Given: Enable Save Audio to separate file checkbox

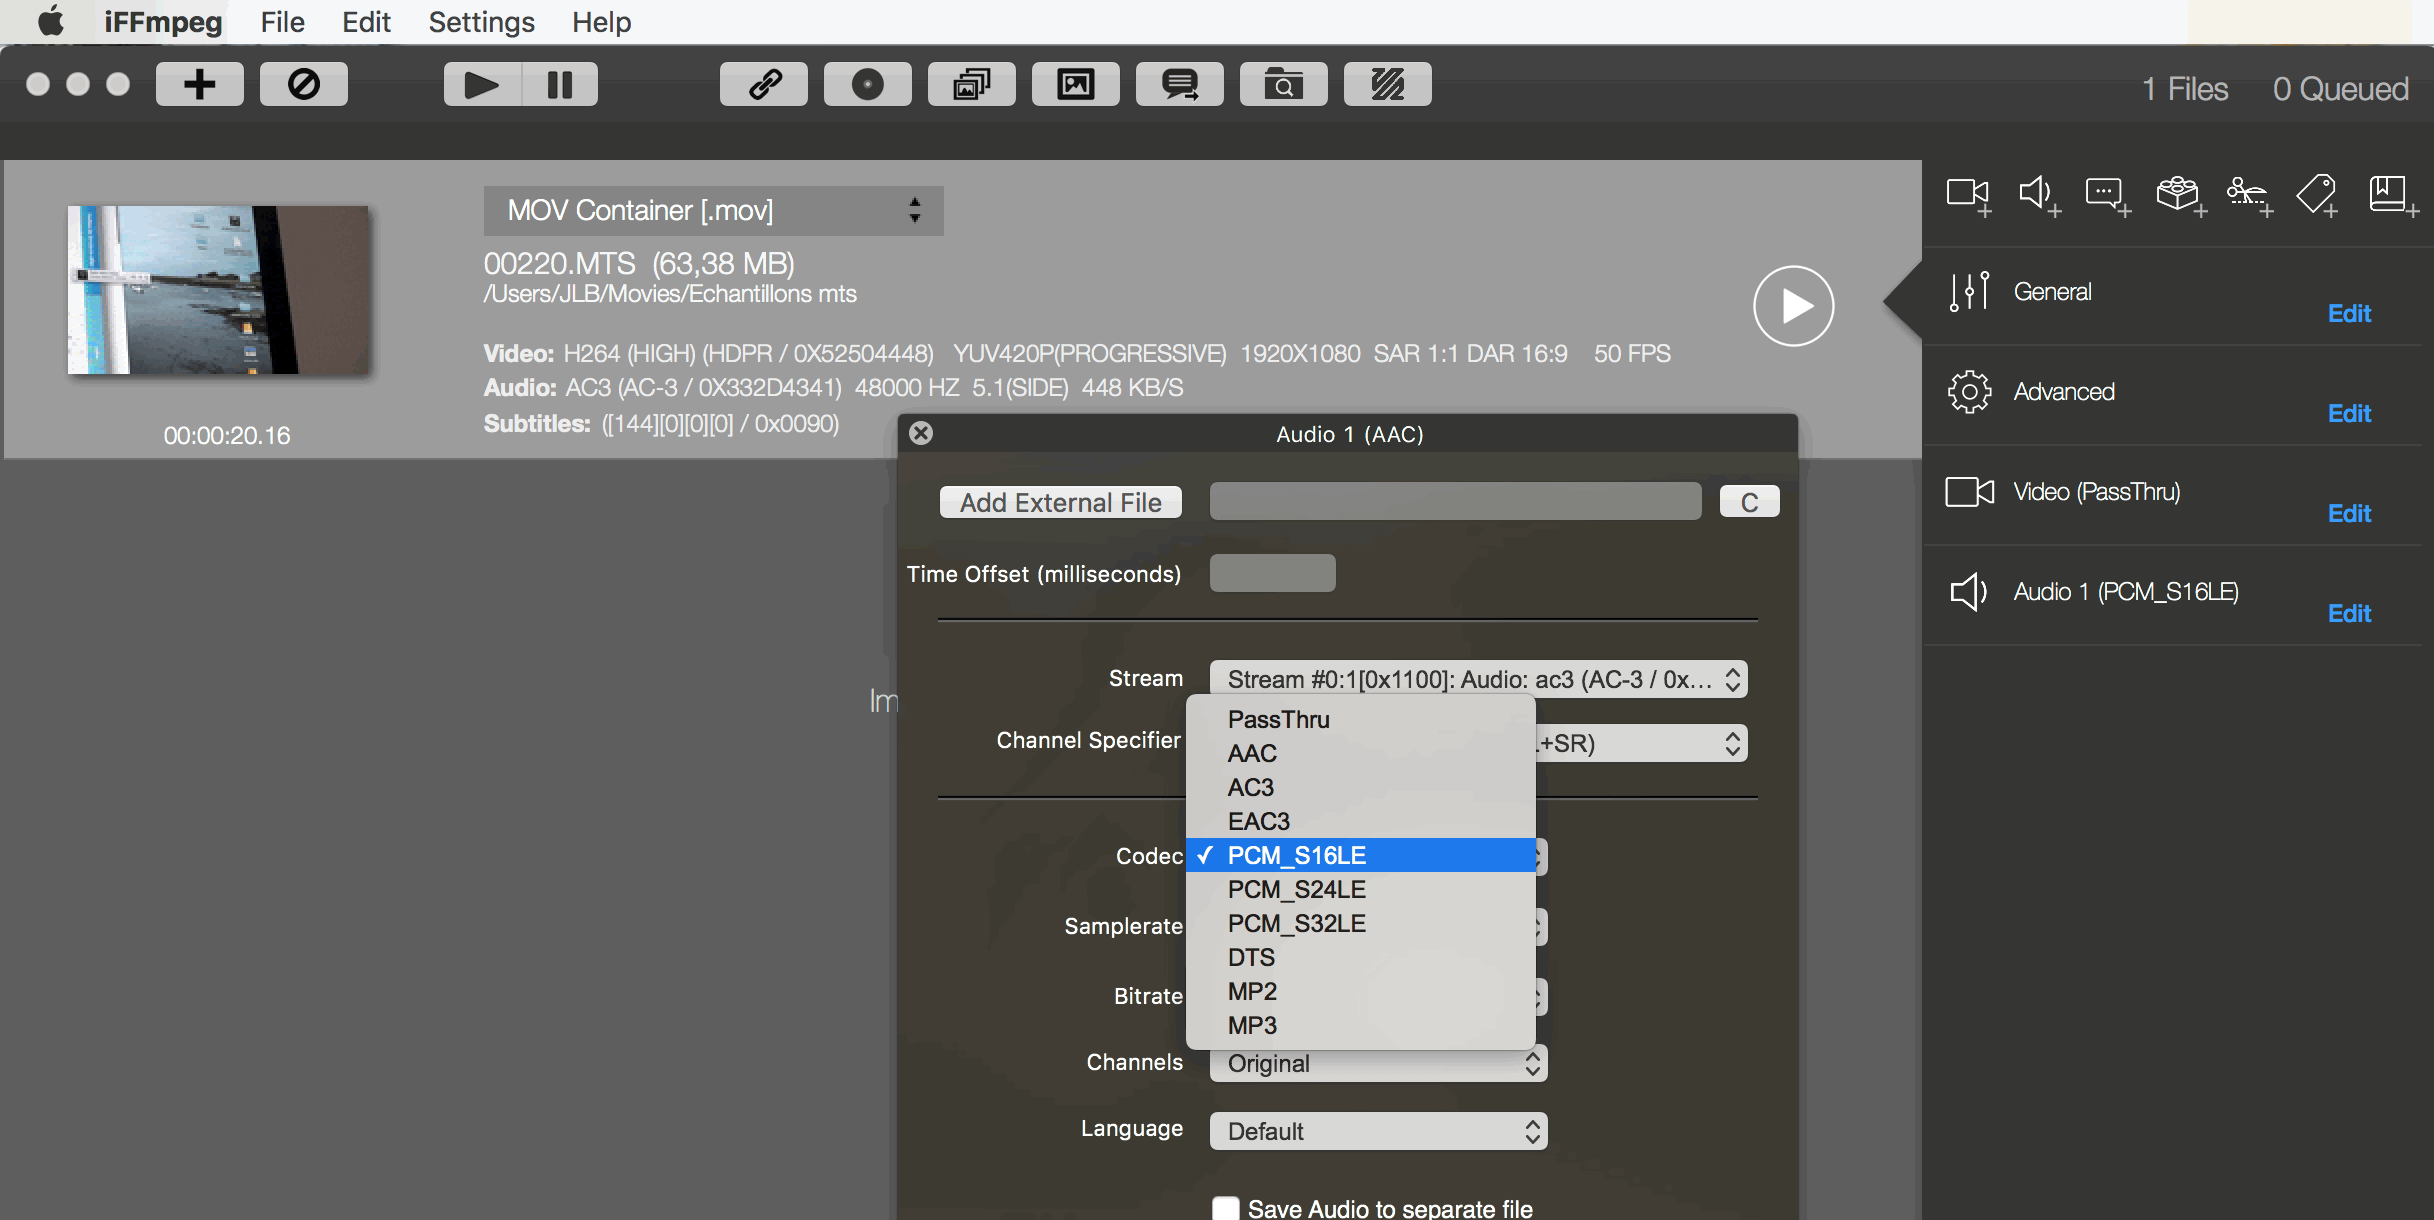Looking at the screenshot, I should (1225, 1208).
